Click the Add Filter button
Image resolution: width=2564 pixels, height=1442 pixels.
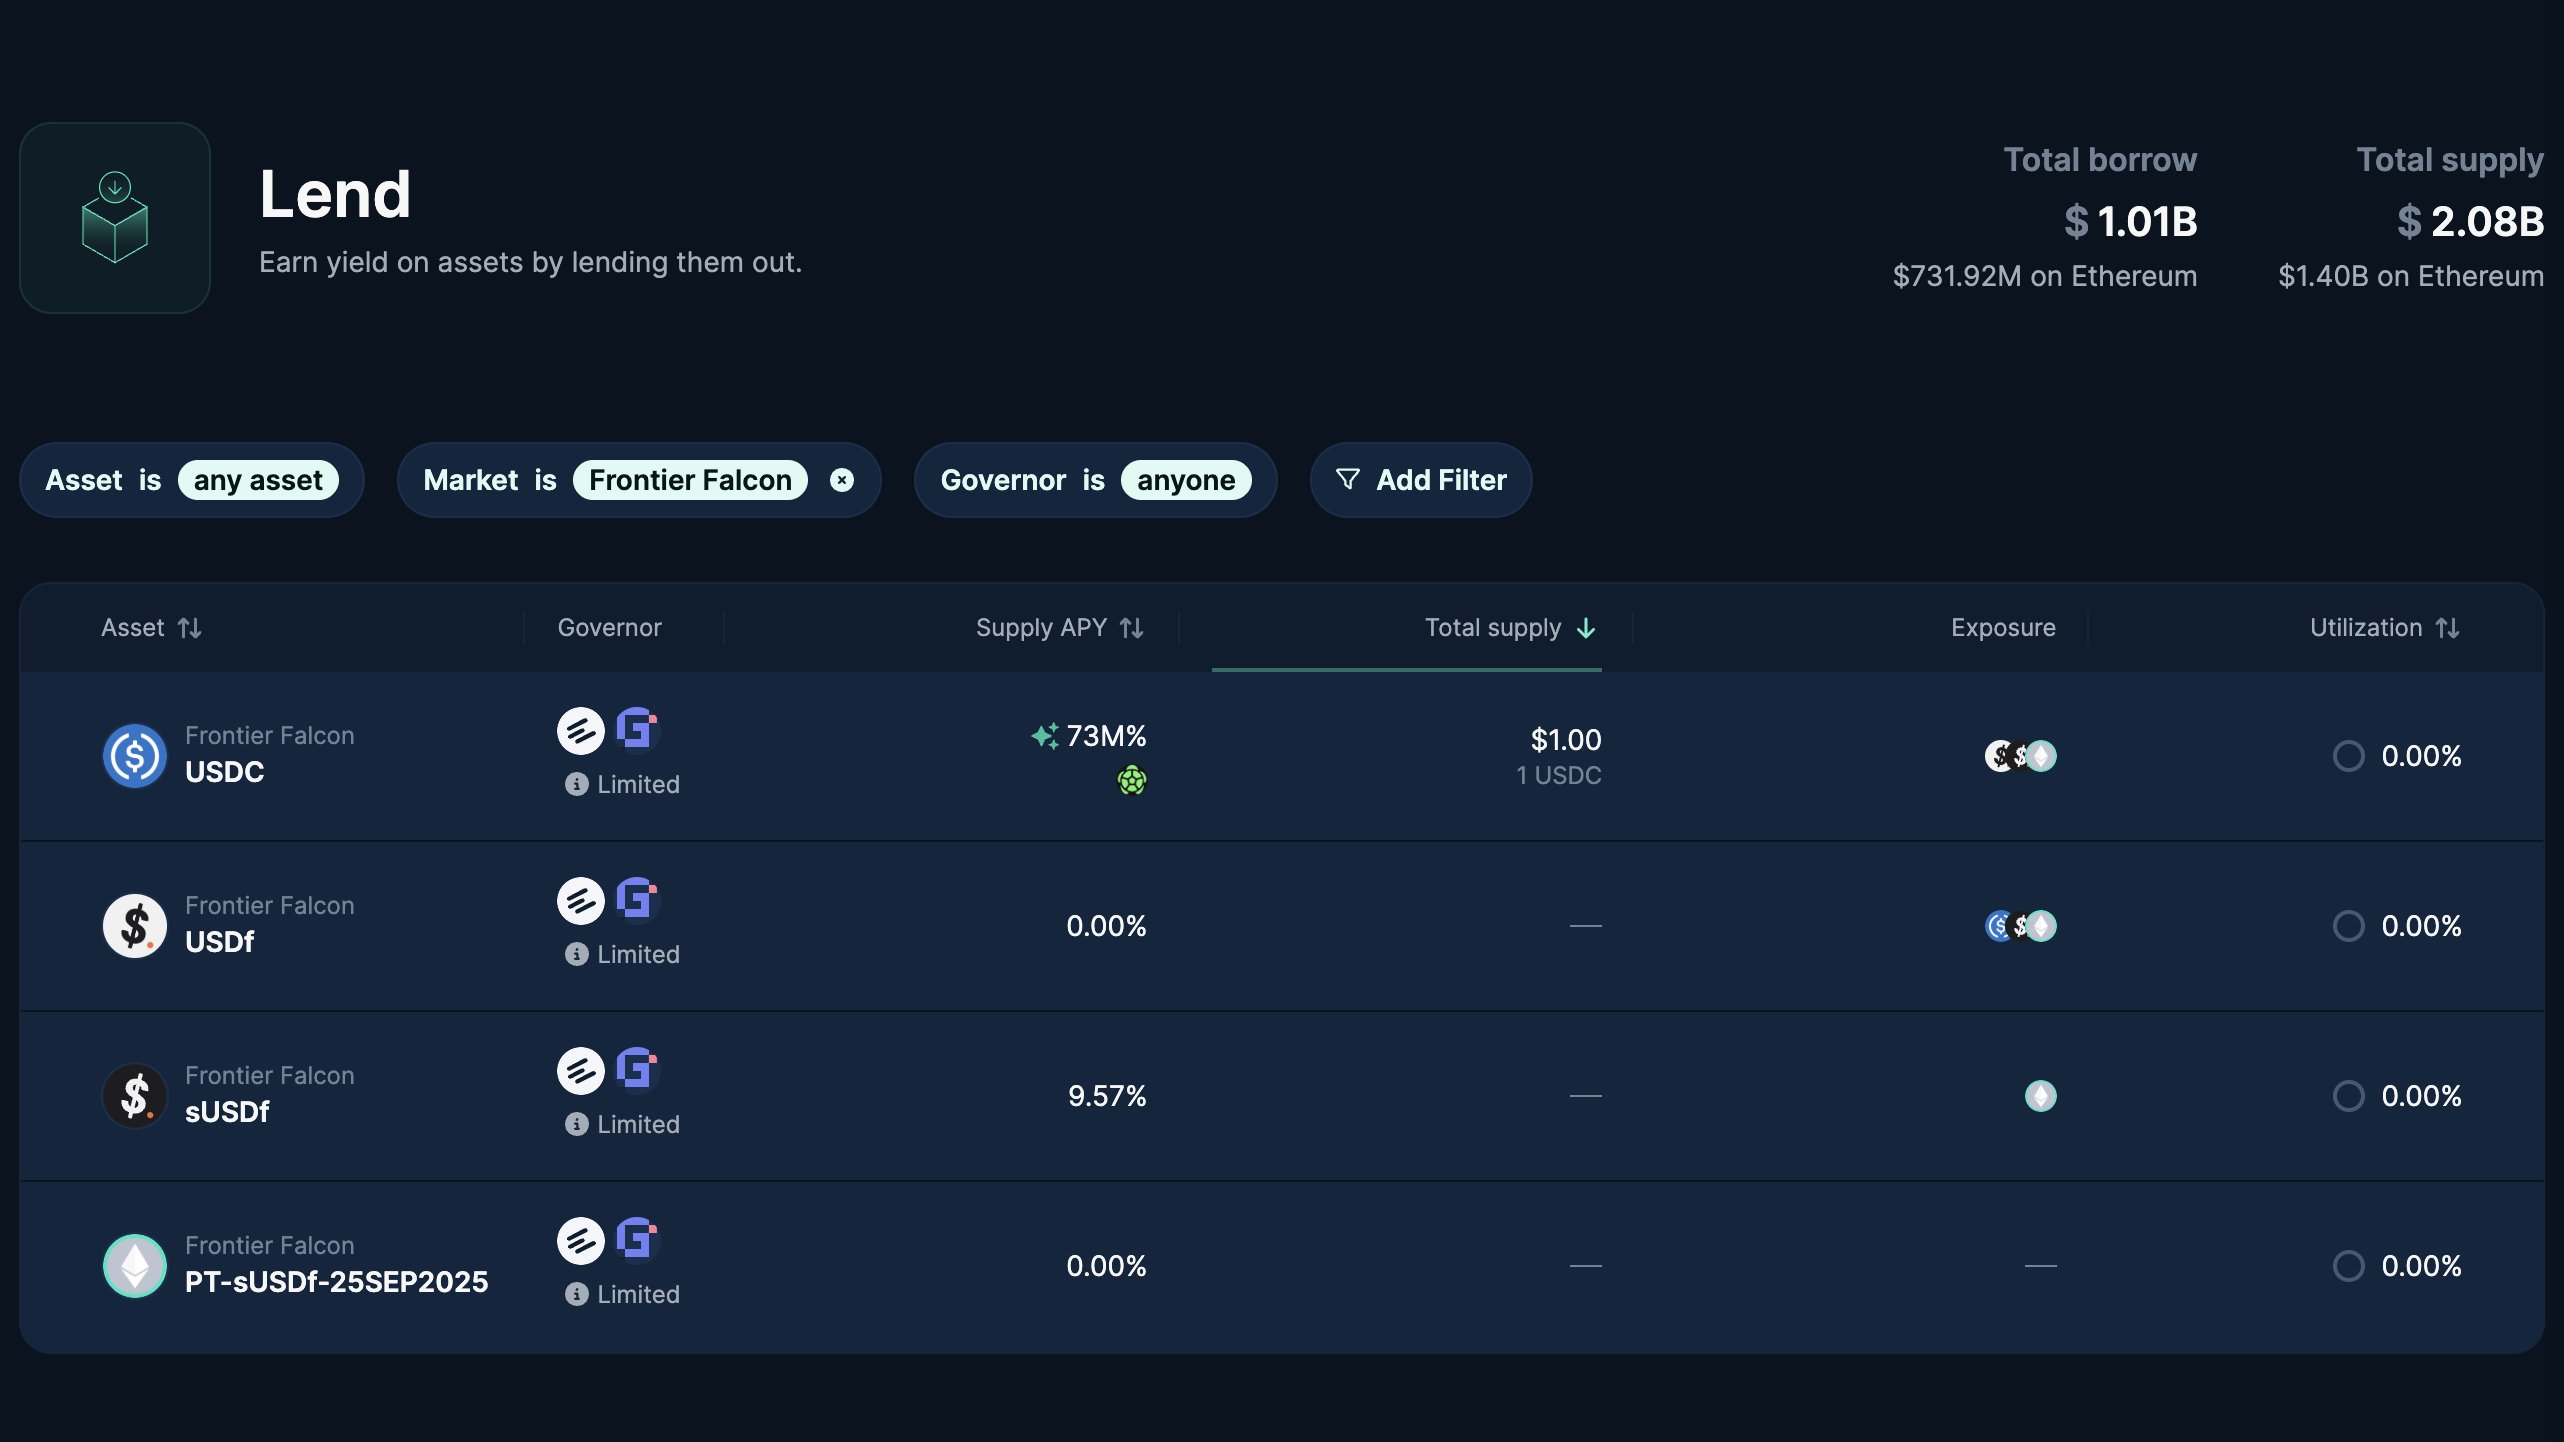pos(1421,480)
